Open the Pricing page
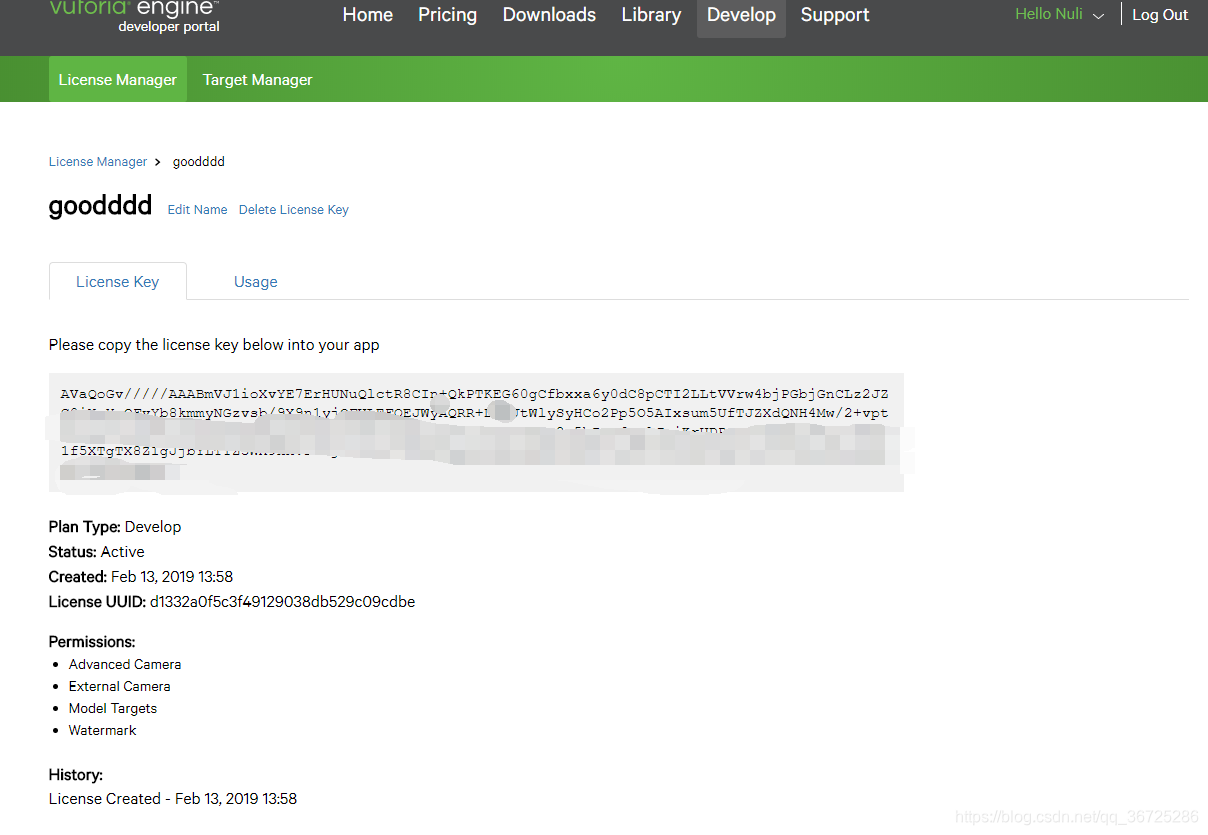Viewport: 1208px width, 835px height. pyautogui.click(x=447, y=15)
